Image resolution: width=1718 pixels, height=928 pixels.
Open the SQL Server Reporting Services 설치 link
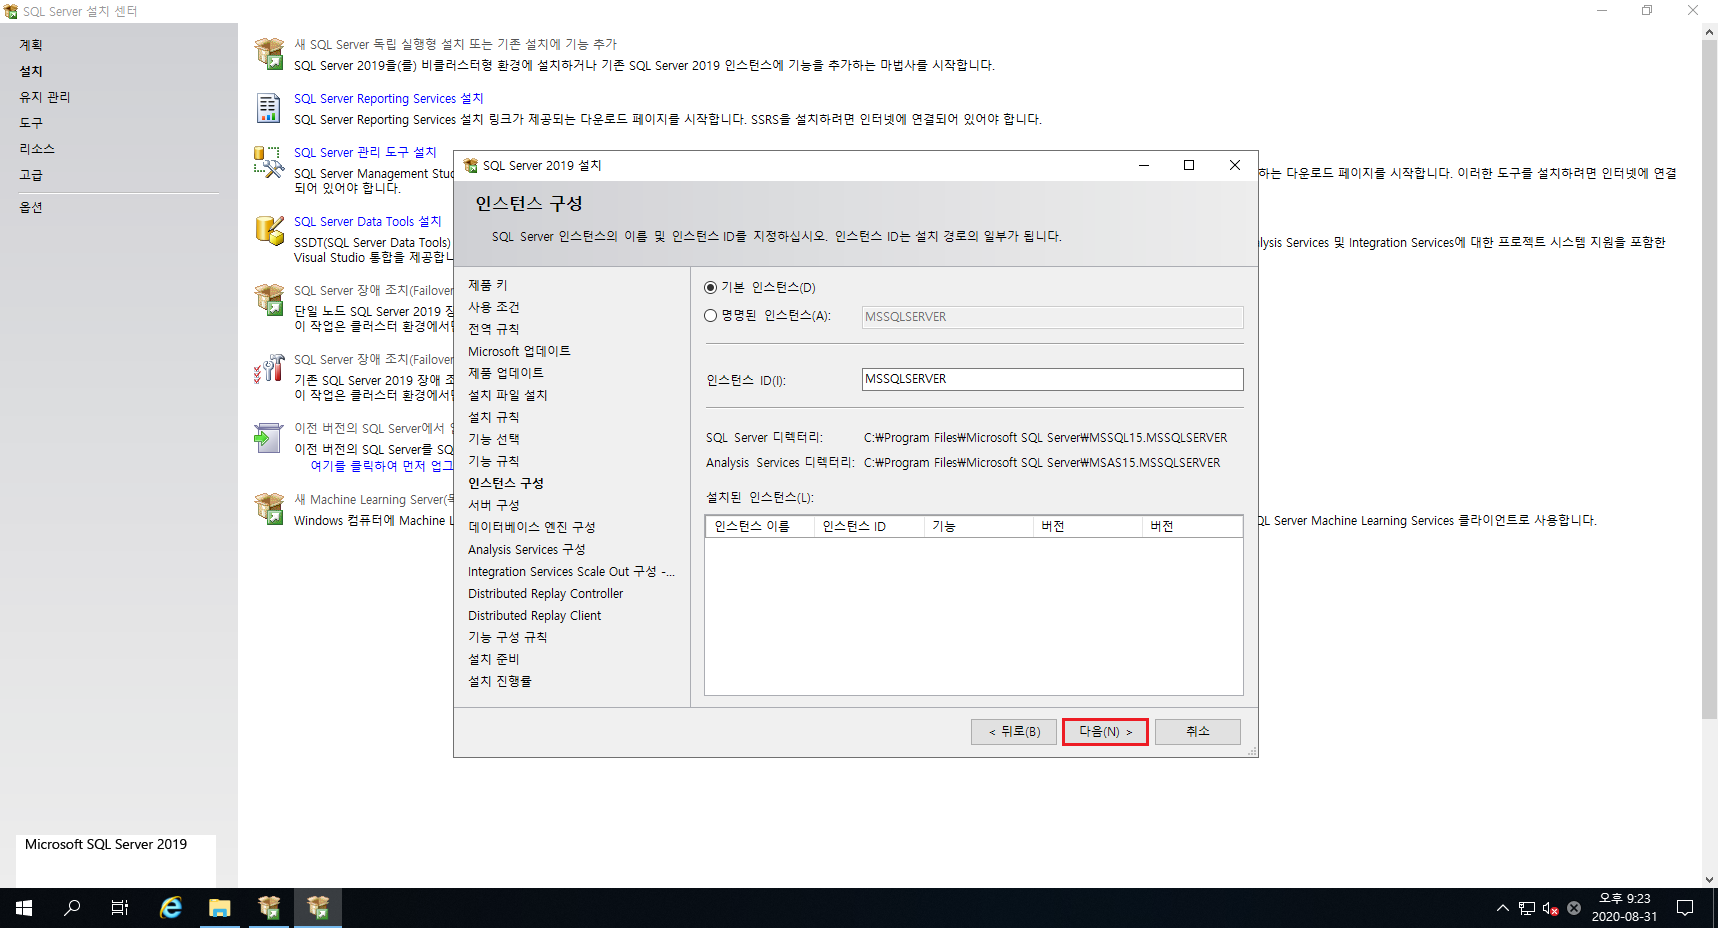[388, 98]
